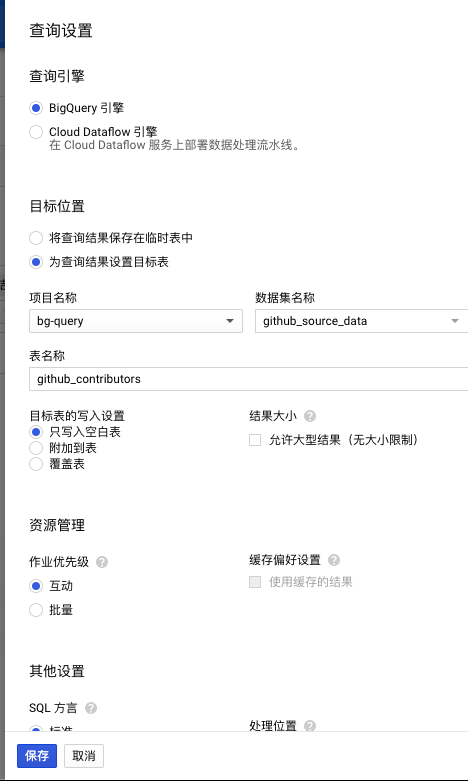
Task: Select 覆盖表 write option
Action: [x=36, y=464]
